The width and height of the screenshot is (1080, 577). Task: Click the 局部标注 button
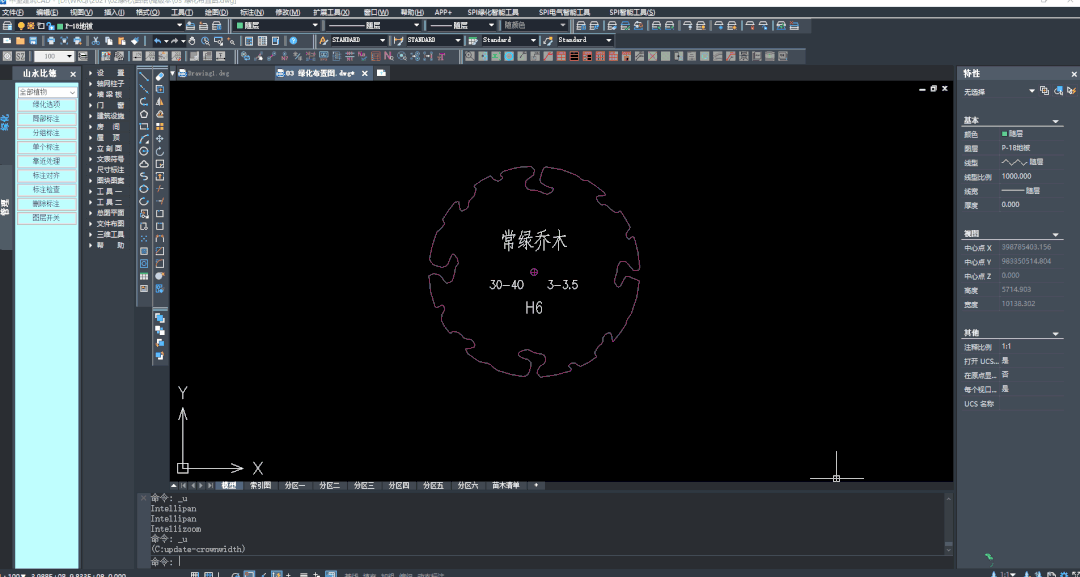tap(47, 119)
